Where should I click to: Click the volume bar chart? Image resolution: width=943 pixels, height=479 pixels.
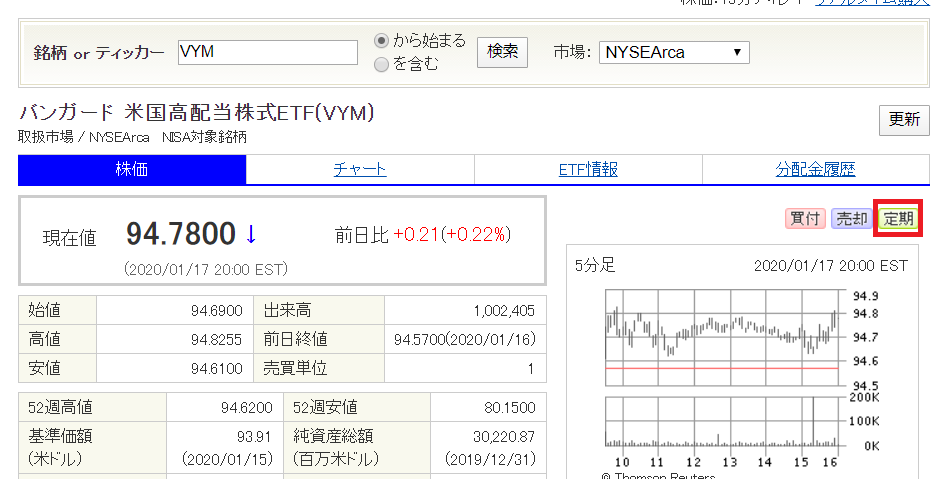(x=722, y=421)
